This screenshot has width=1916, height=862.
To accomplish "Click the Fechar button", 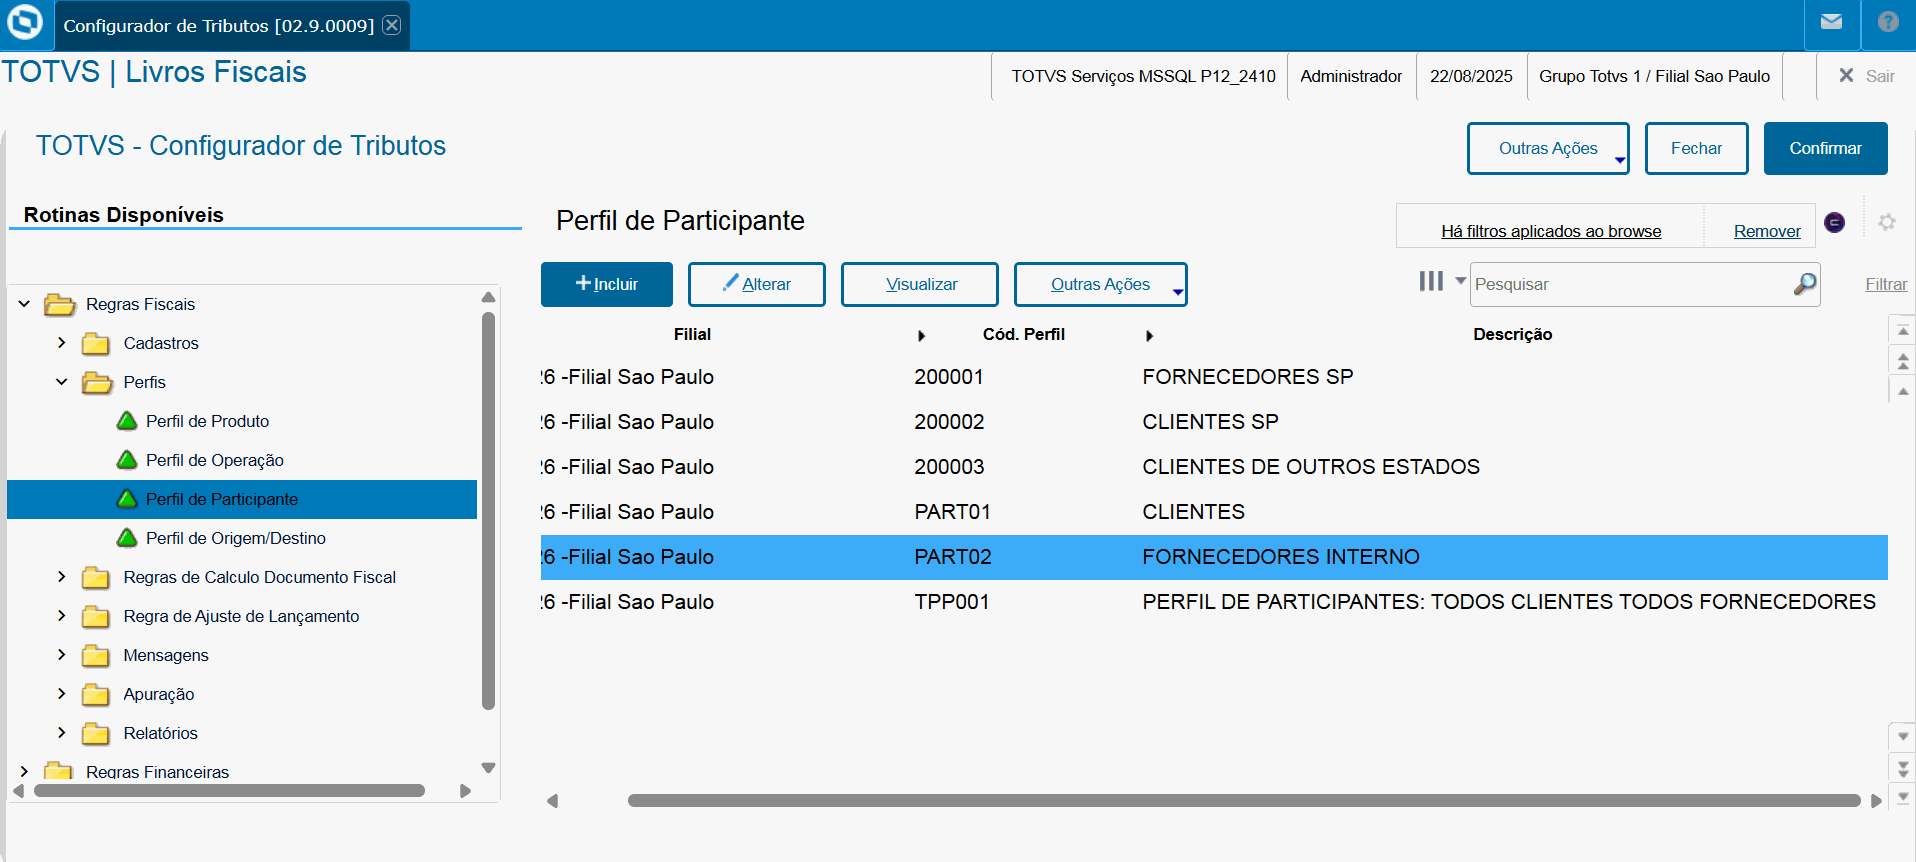I will point(1696,148).
